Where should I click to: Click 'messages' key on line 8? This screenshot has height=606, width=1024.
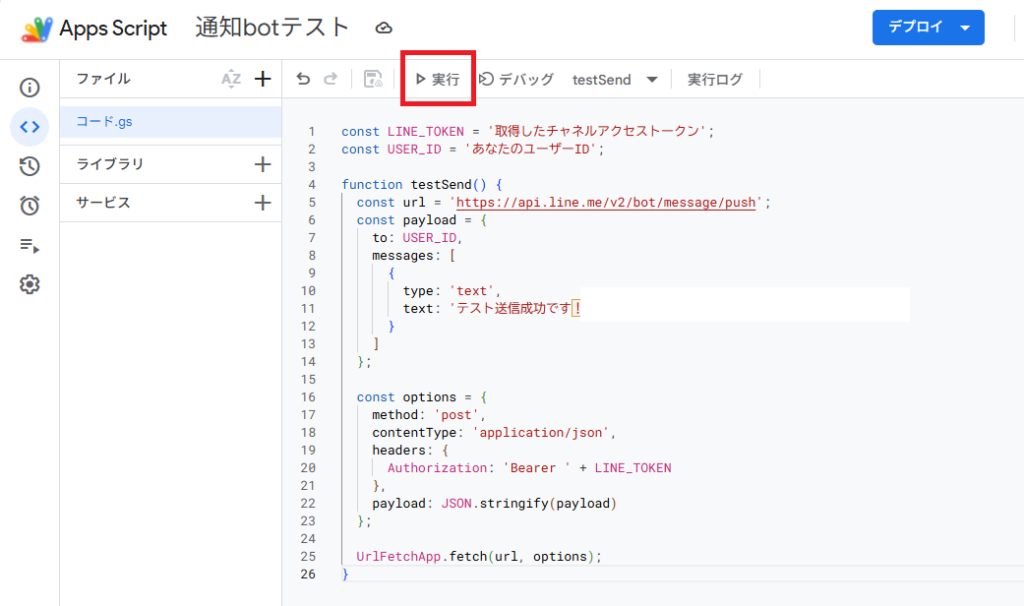pyautogui.click(x=402, y=255)
